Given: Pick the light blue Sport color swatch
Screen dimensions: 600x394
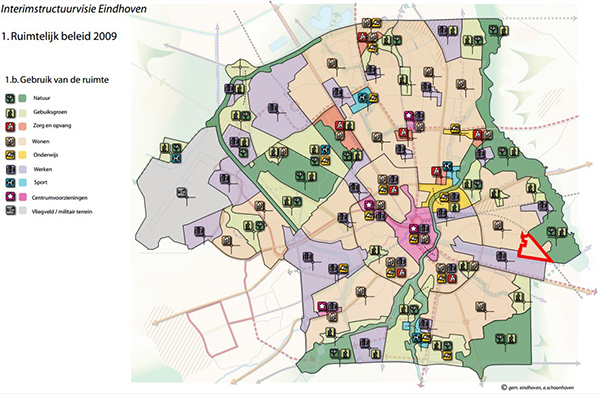Looking at the screenshot, I should (23, 182).
